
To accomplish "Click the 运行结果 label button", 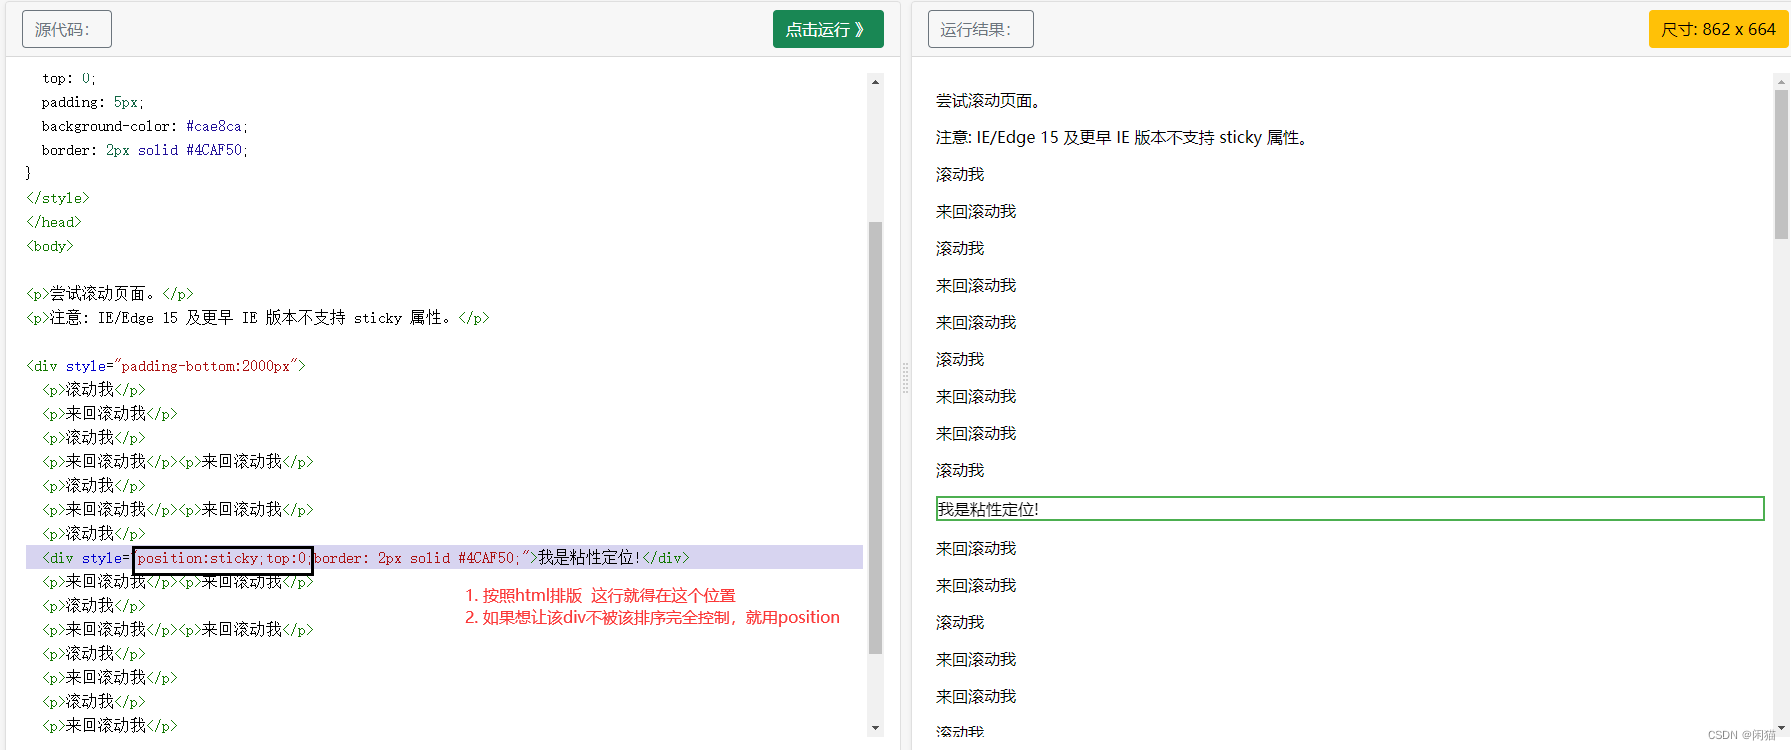I will coord(981,29).
